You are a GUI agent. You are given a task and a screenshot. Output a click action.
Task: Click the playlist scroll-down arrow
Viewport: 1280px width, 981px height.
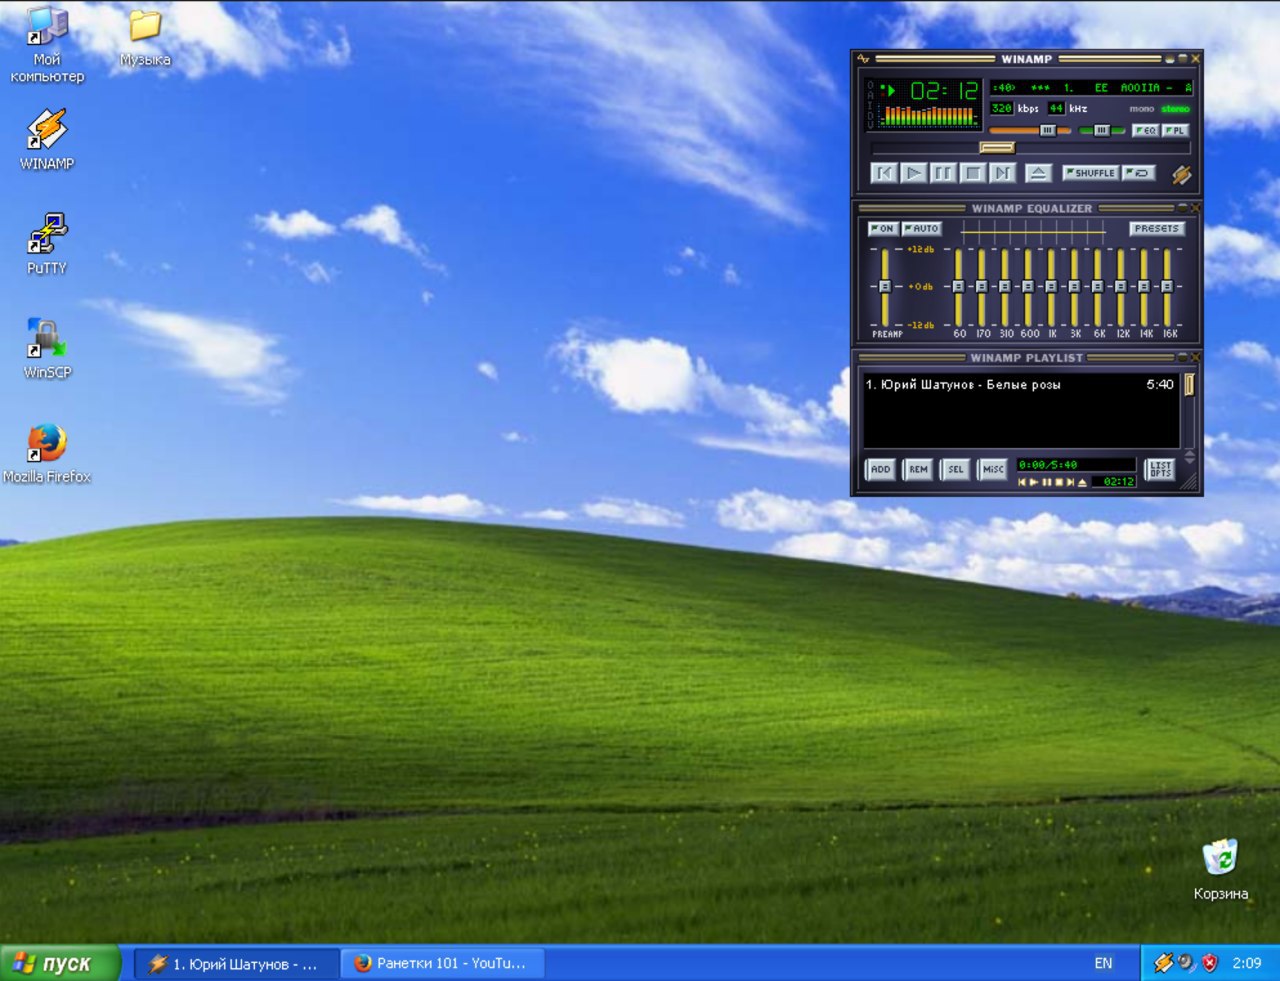(x=1190, y=461)
